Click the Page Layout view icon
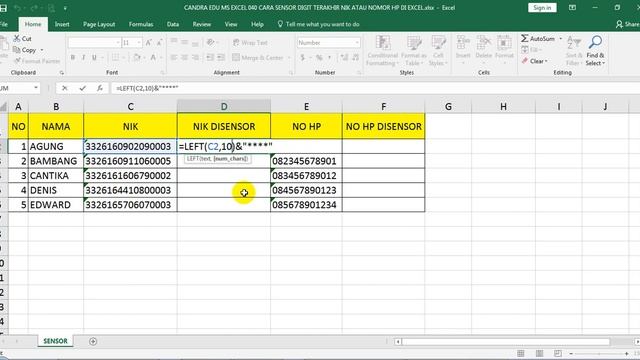This screenshot has height=360, width=640. pyautogui.click(x=539, y=353)
